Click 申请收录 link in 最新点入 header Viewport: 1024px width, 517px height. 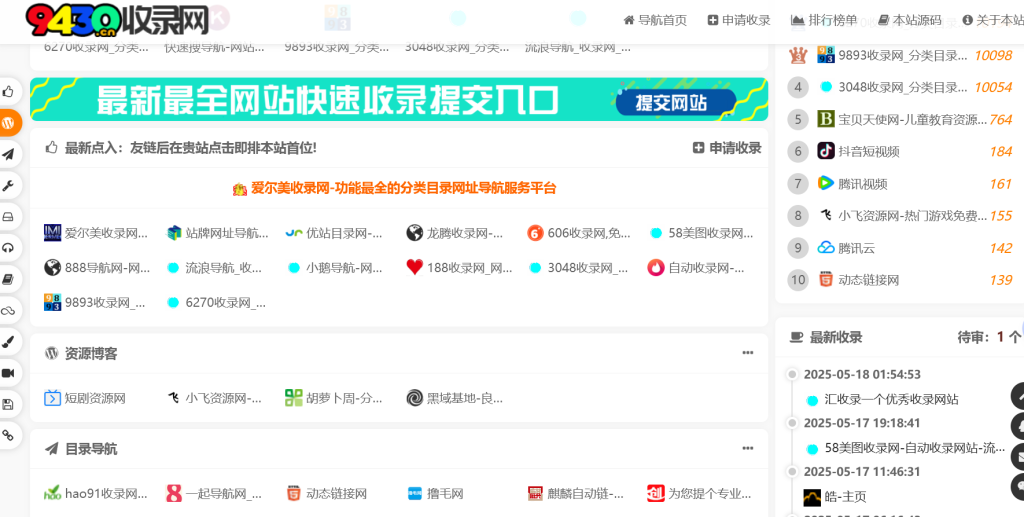(727, 148)
